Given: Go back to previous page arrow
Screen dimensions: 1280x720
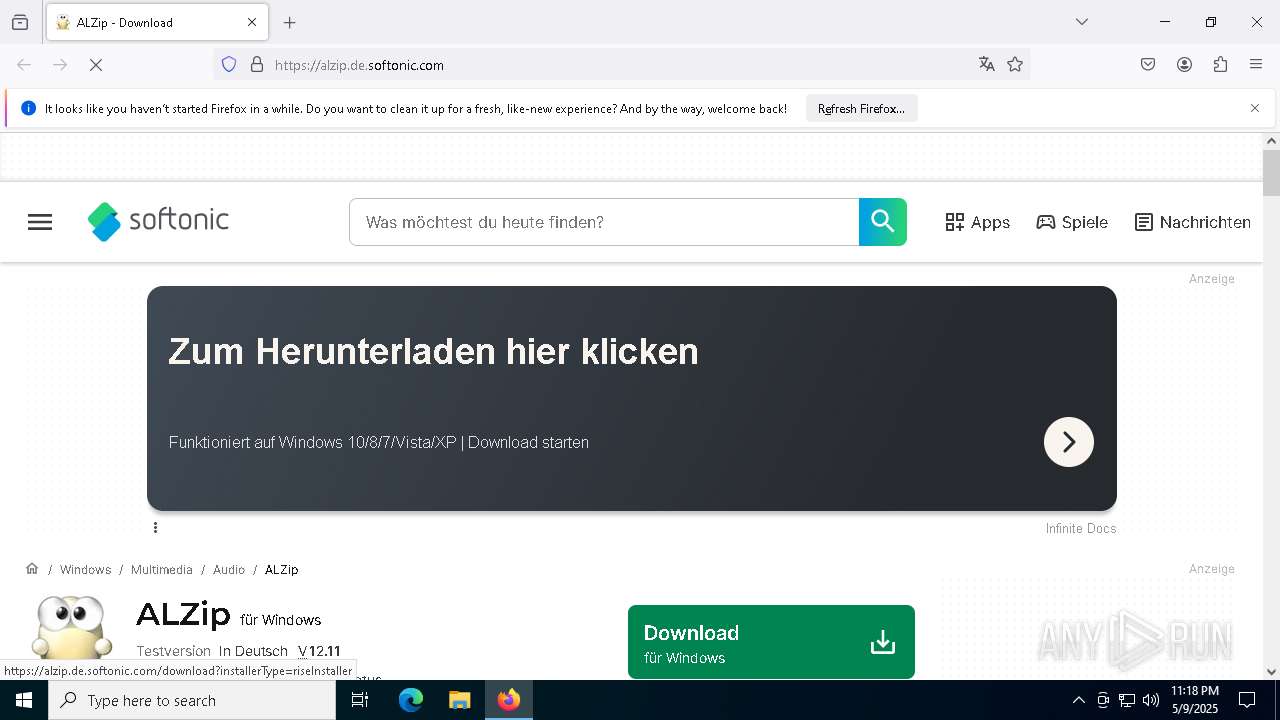Looking at the screenshot, I should click(x=24, y=65).
